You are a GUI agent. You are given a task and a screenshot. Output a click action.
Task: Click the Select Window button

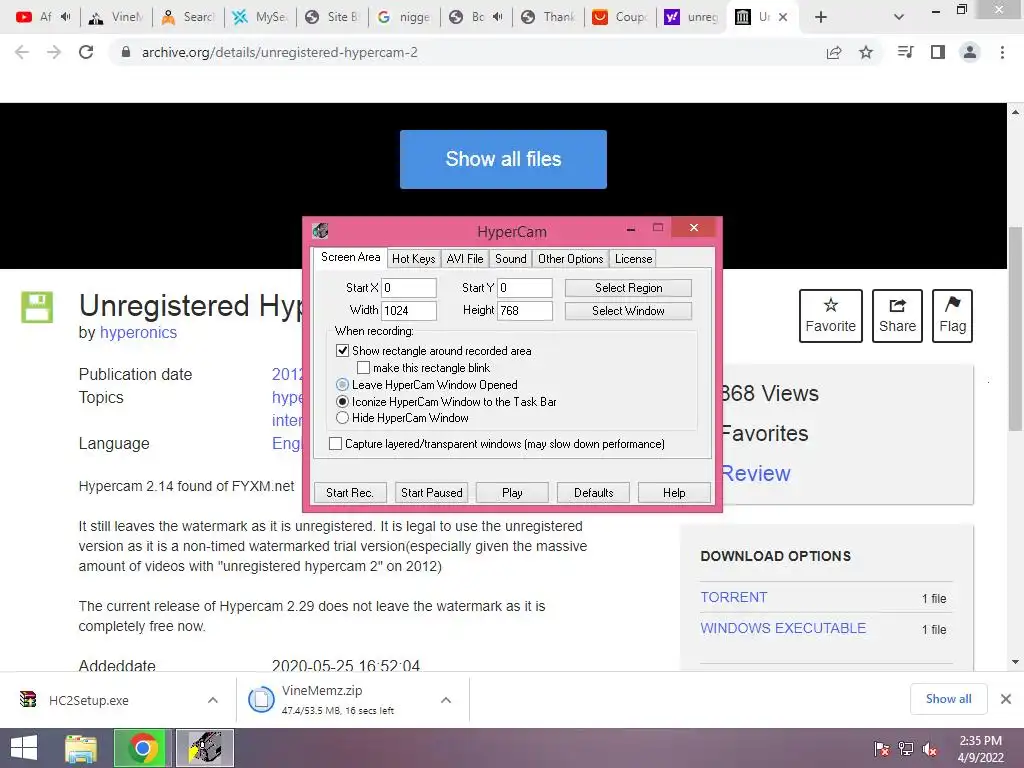[x=628, y=311]
